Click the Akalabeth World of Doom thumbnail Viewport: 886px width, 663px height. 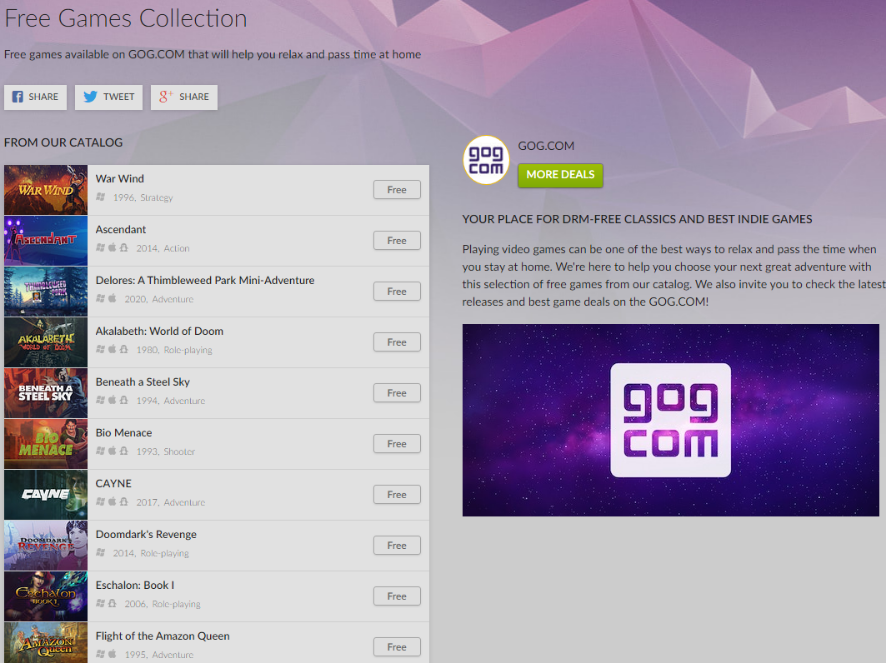46,343
